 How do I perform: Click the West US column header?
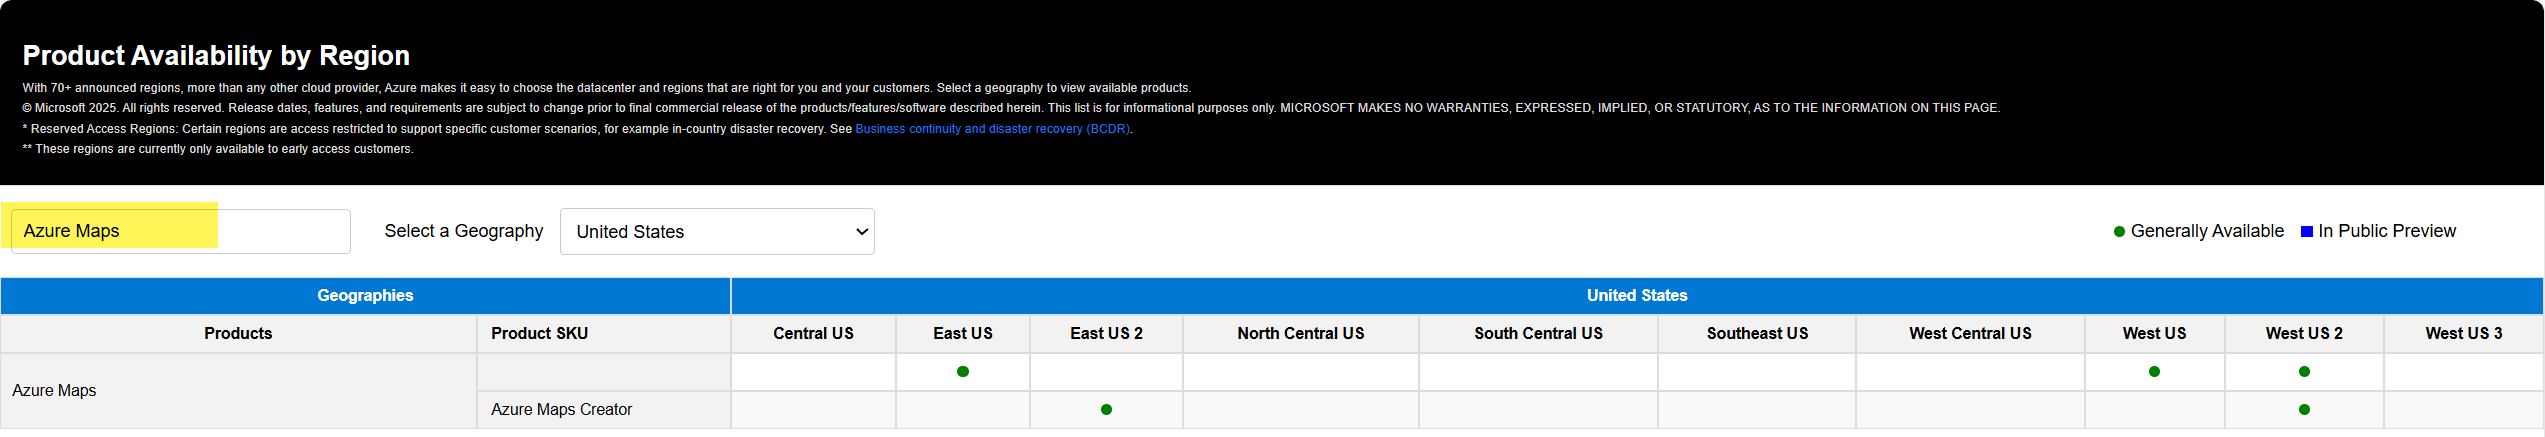tap(2155, 334)
